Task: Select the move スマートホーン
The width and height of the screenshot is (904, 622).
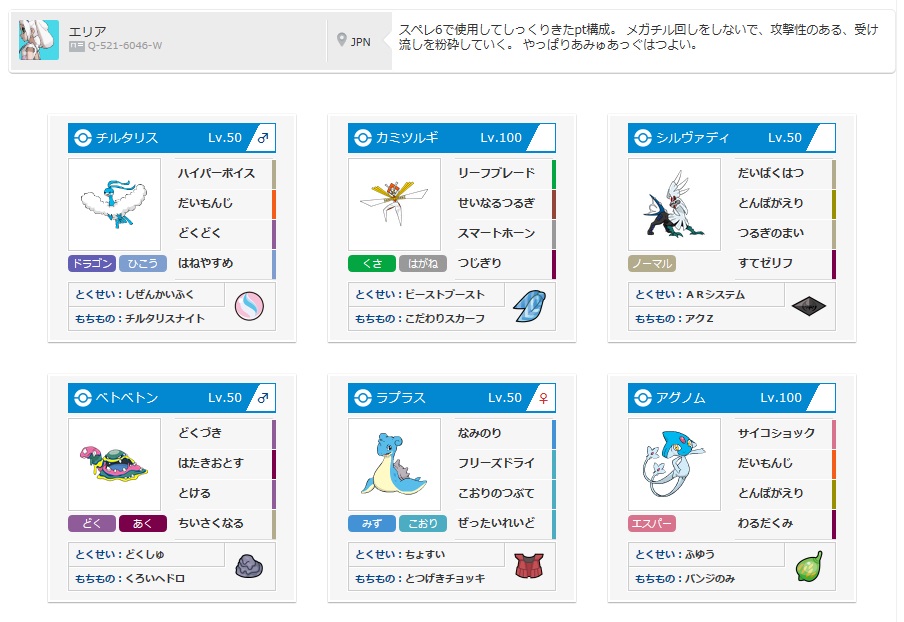Action: (x=505, y=233)
